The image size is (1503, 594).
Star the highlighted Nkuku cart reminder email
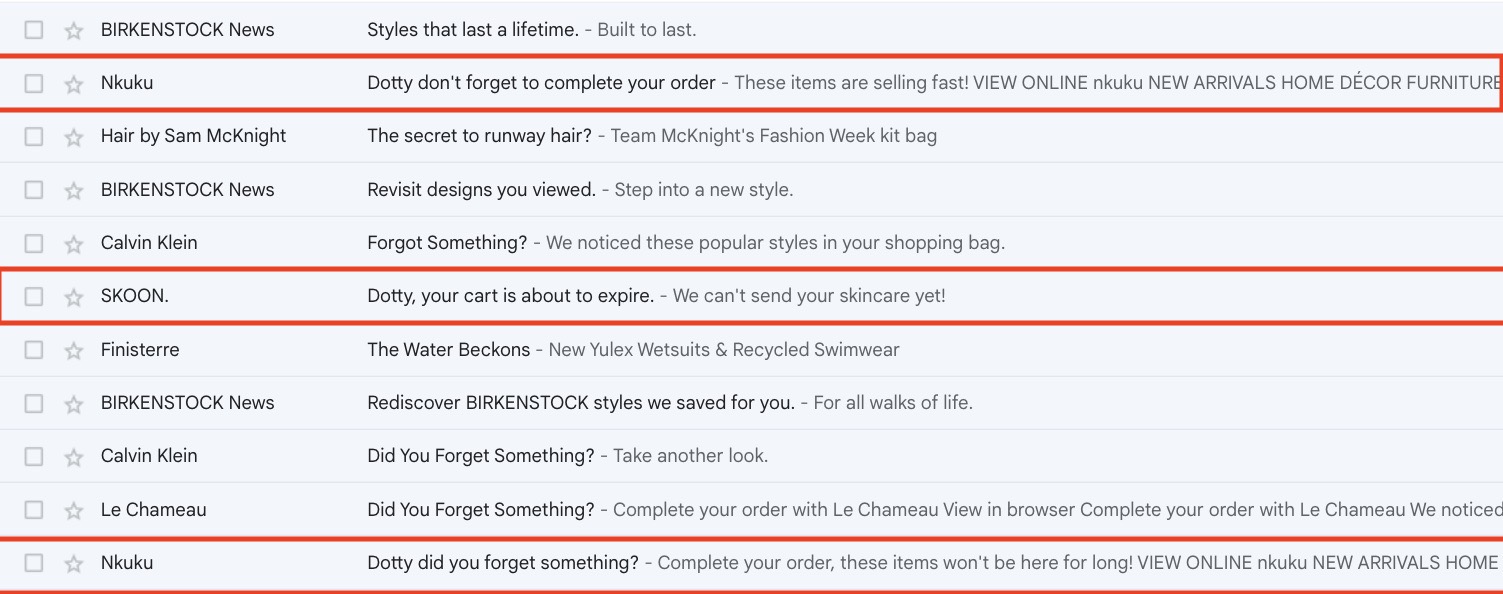click(x=73, y=82)
